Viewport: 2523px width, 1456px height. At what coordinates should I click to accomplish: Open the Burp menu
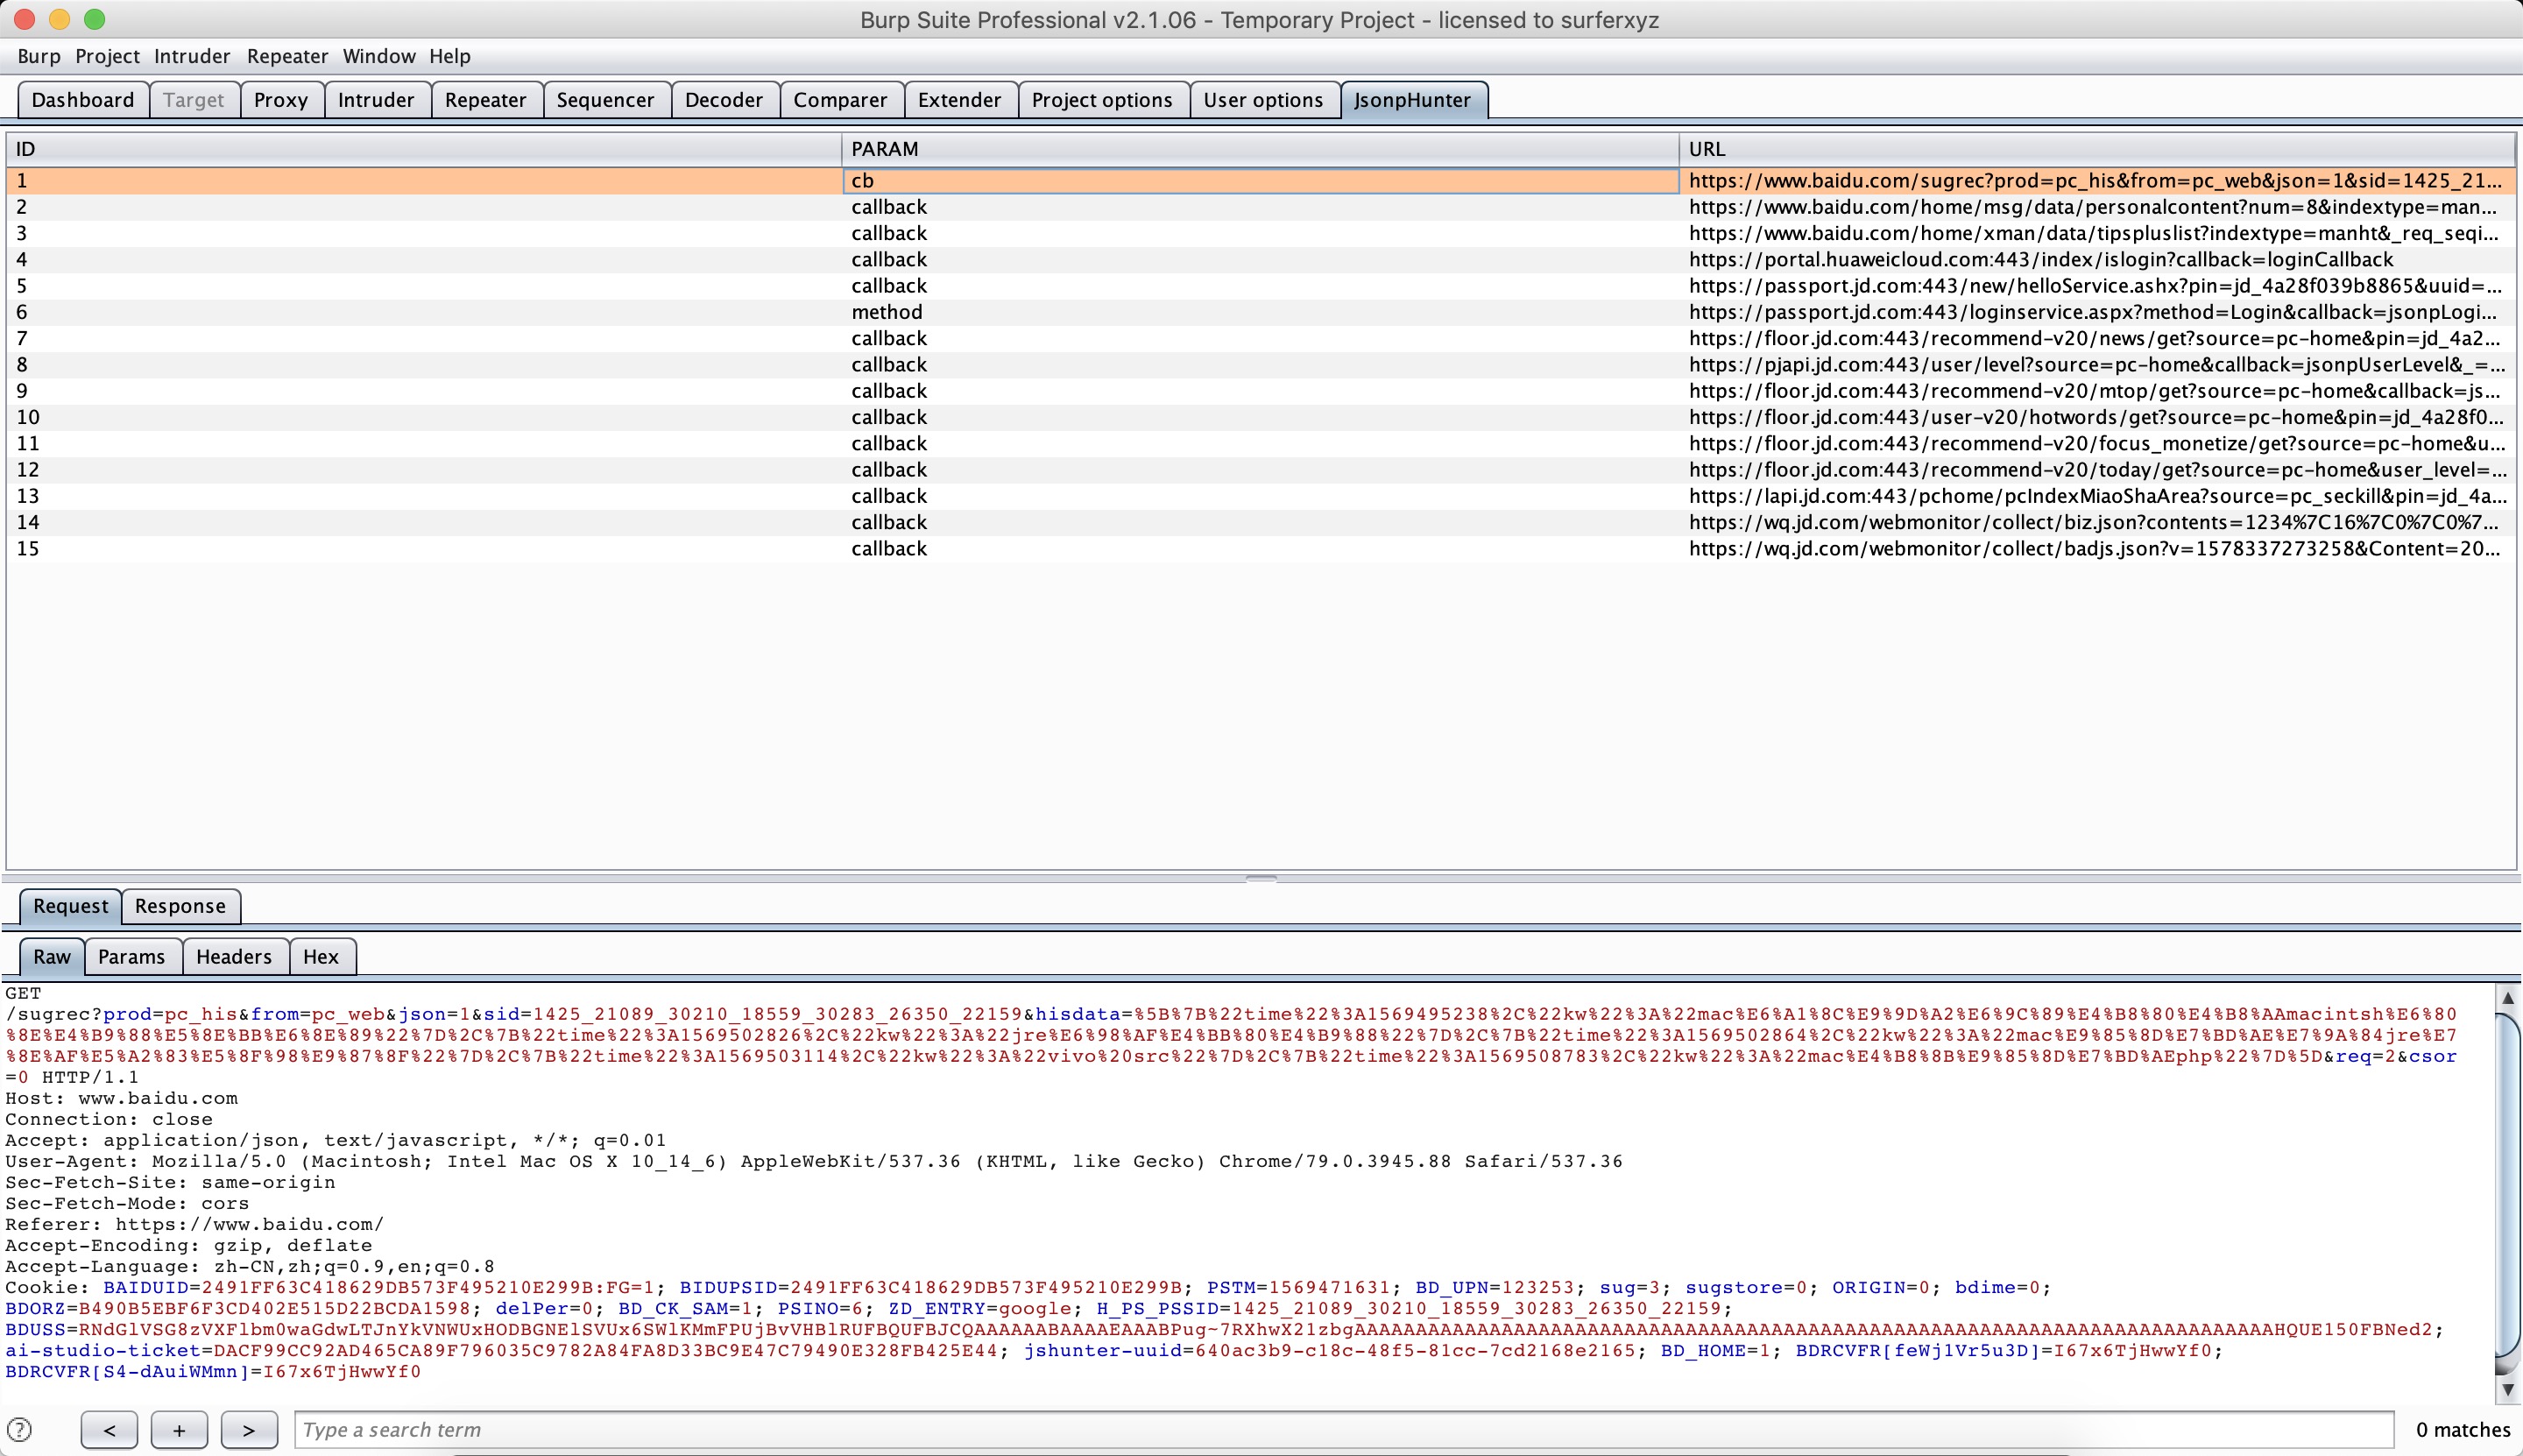coord(38,56)
